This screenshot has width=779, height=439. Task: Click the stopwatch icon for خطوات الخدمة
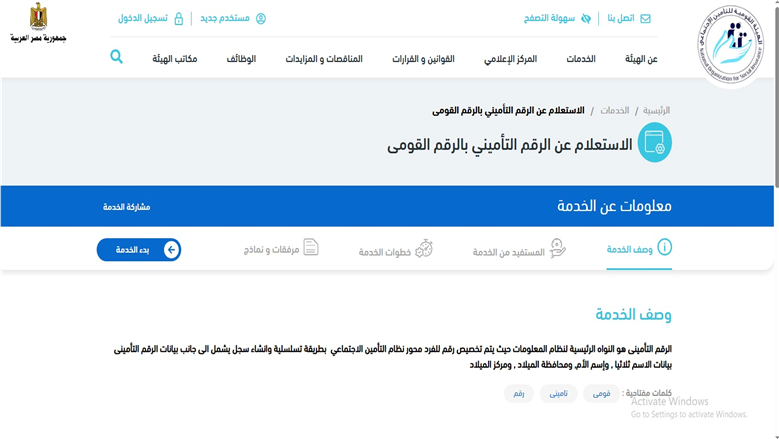424,248
